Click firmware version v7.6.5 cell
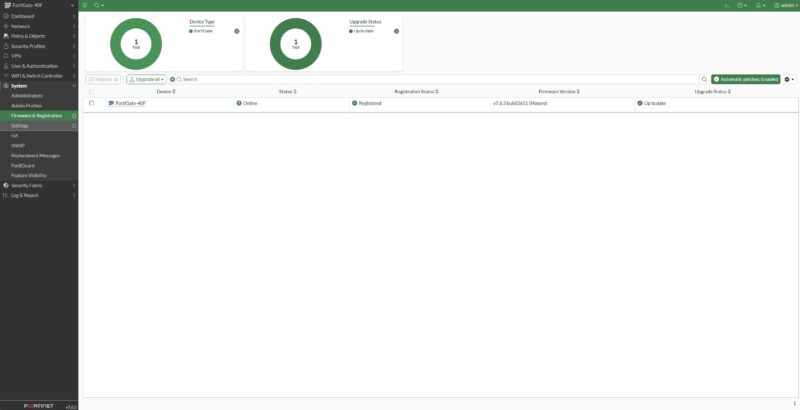The width and height of the screenshot is (800, 410). (519, 103)
